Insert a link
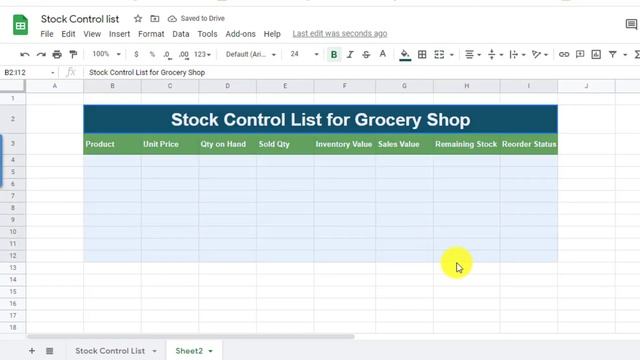640x360 pixels. [x=564, y=54]
